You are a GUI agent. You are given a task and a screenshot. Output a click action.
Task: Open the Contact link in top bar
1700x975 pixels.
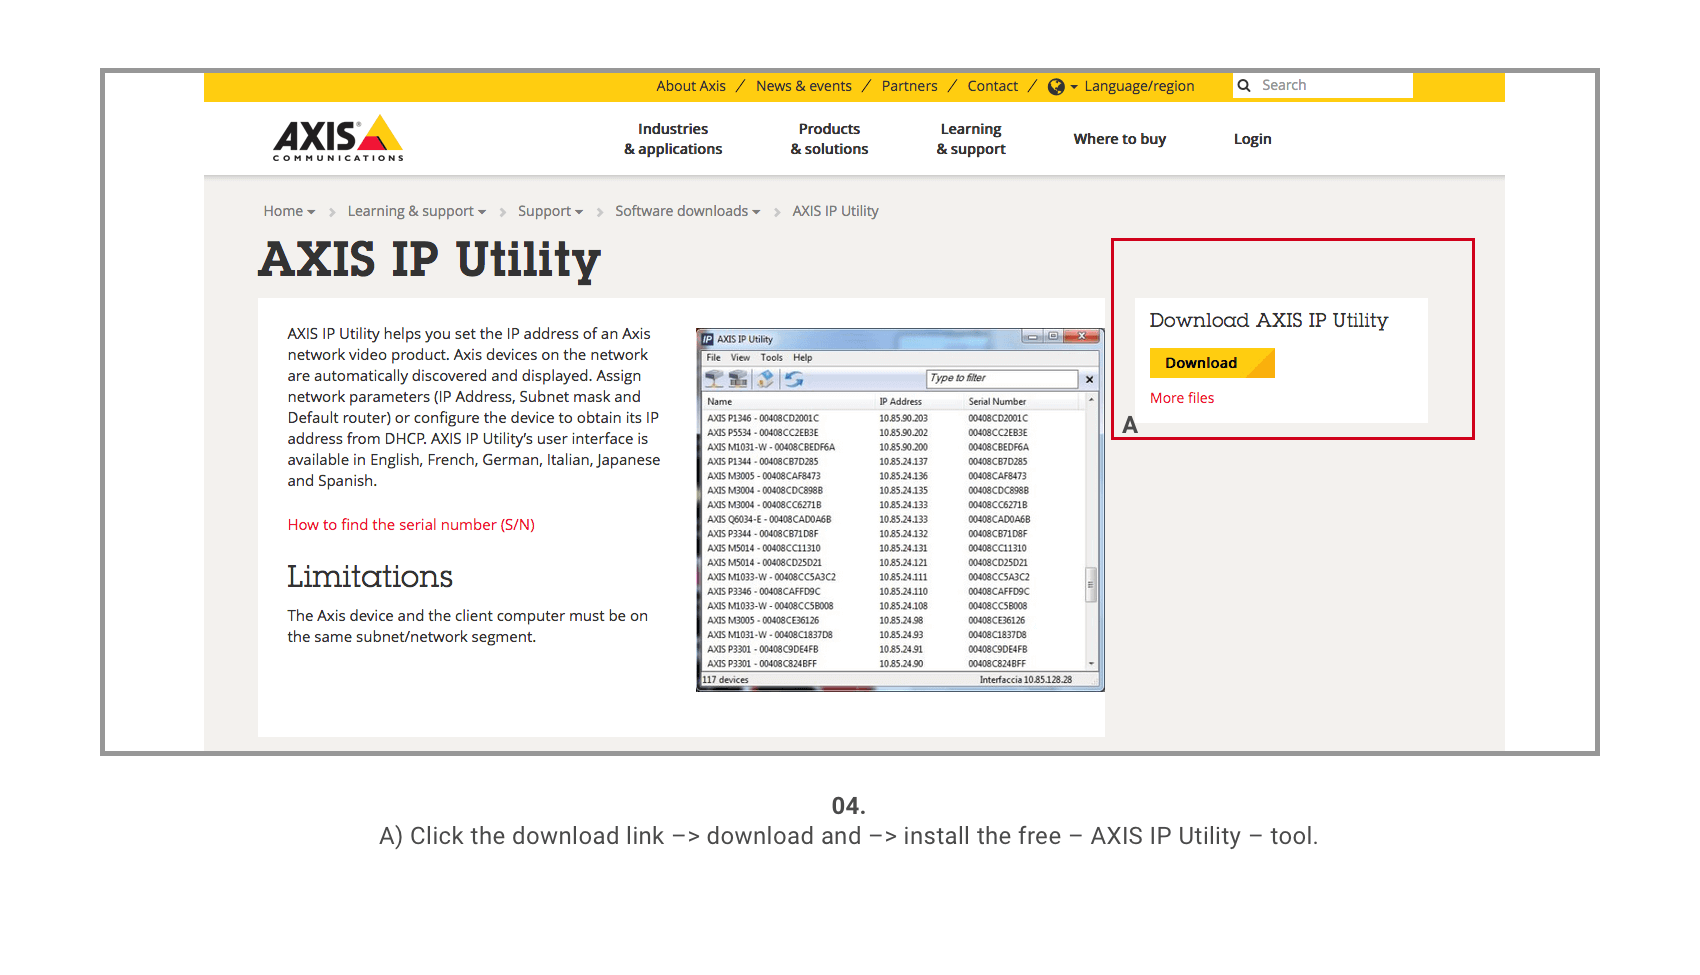[993, 86]
